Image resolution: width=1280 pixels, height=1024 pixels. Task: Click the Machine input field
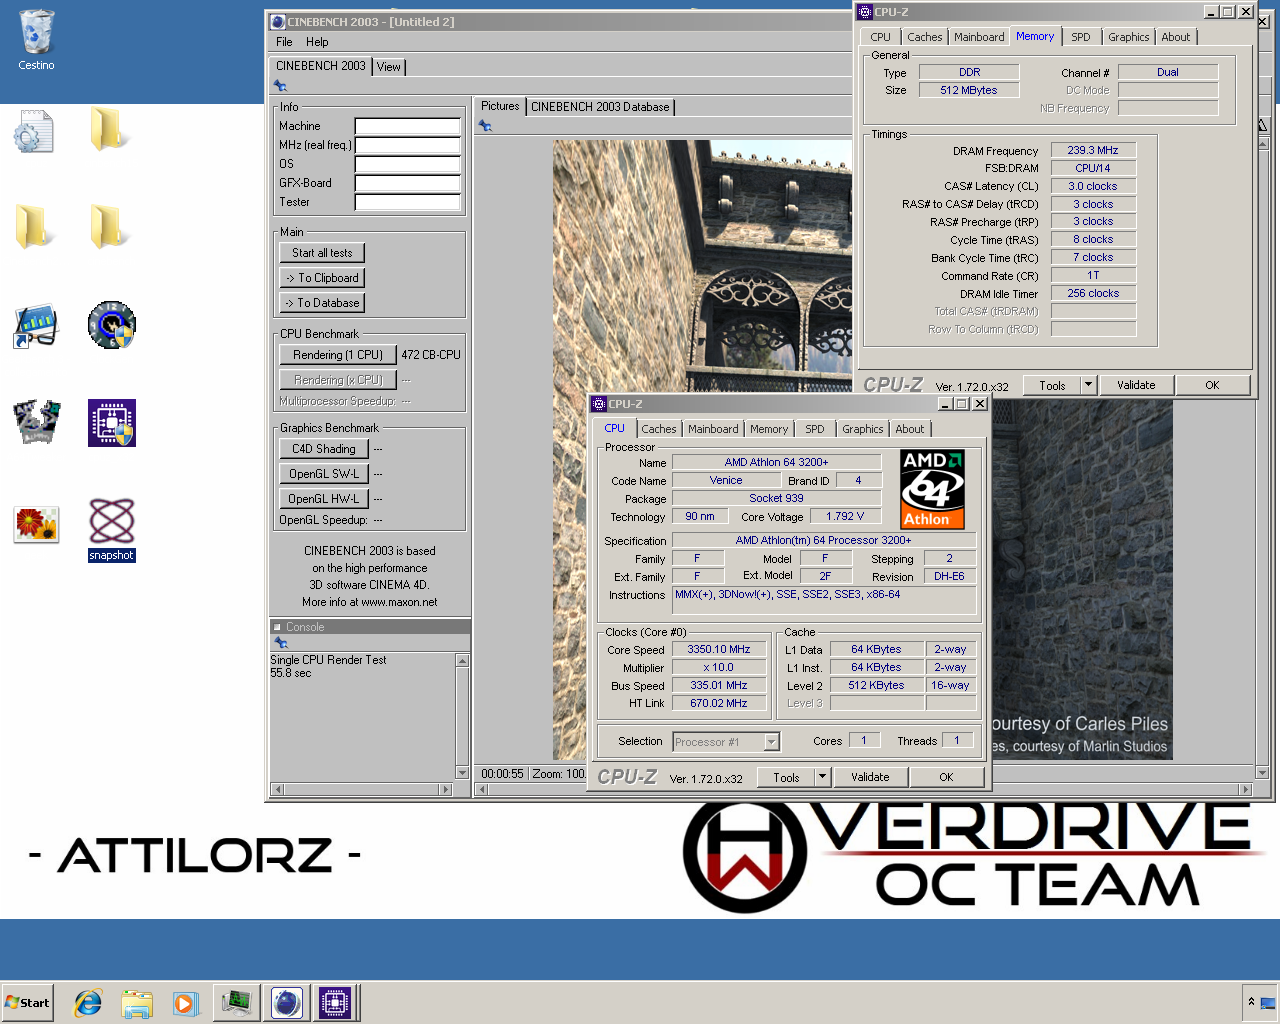(x=407, y=126)
